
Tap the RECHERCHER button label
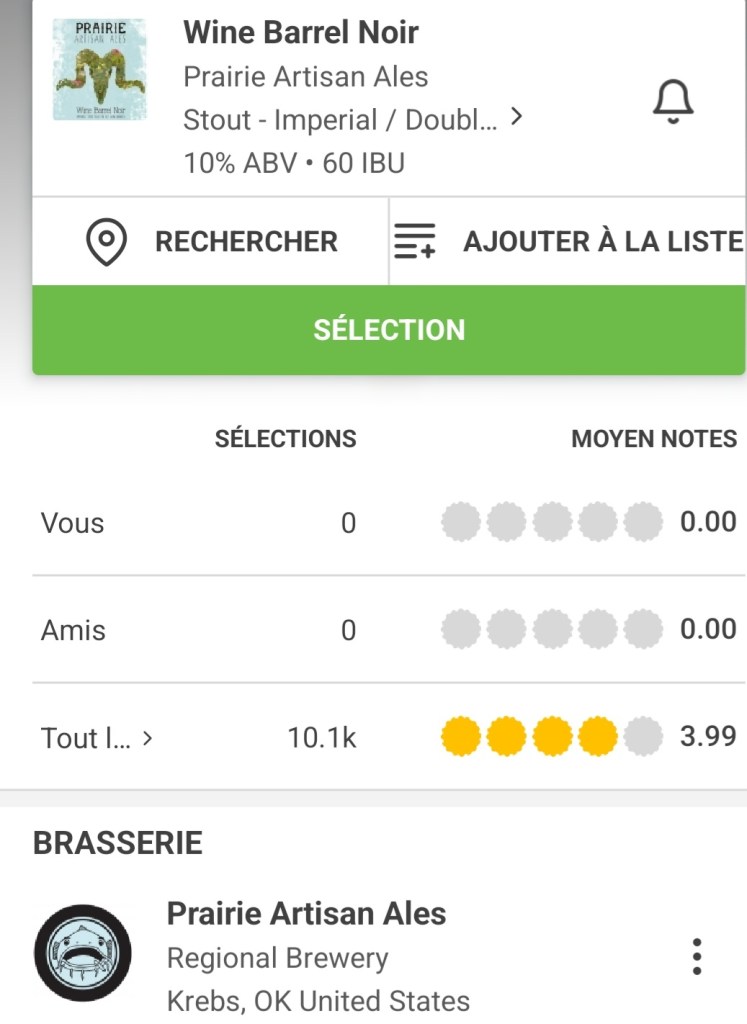click(x=246, y=242)
